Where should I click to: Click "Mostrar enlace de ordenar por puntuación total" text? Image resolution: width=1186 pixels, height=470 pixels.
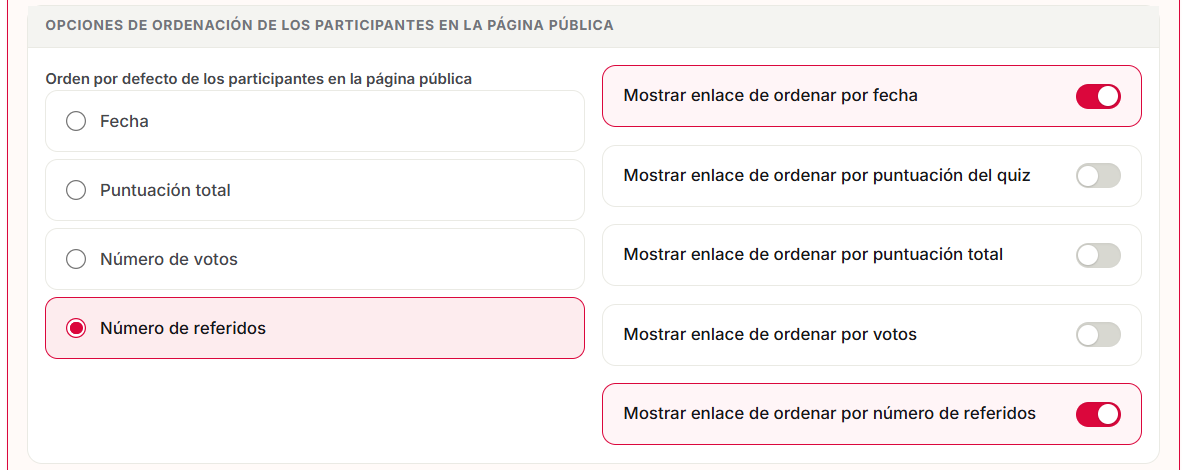click(813, 255)
